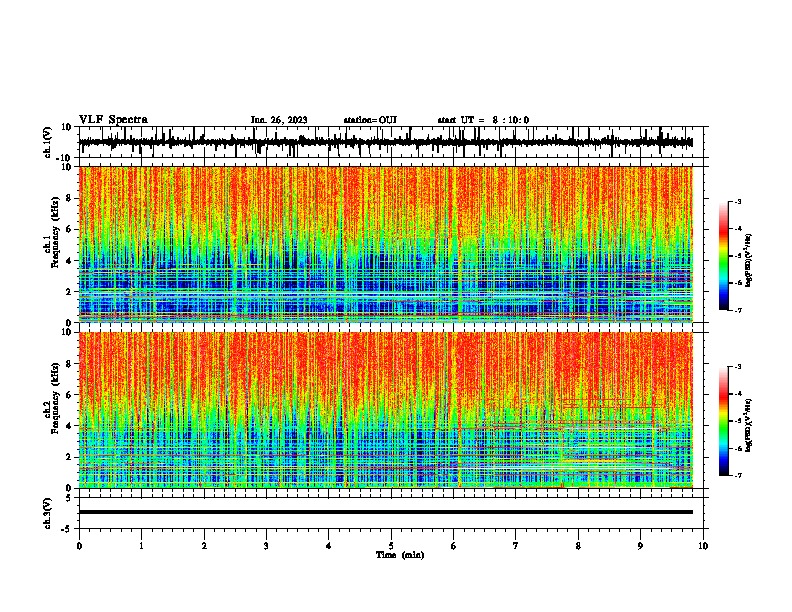Click inside the ch.1 spectrogram panel
Image resolution: width=792 pixels, height=612 pixels.
(386, 244)
